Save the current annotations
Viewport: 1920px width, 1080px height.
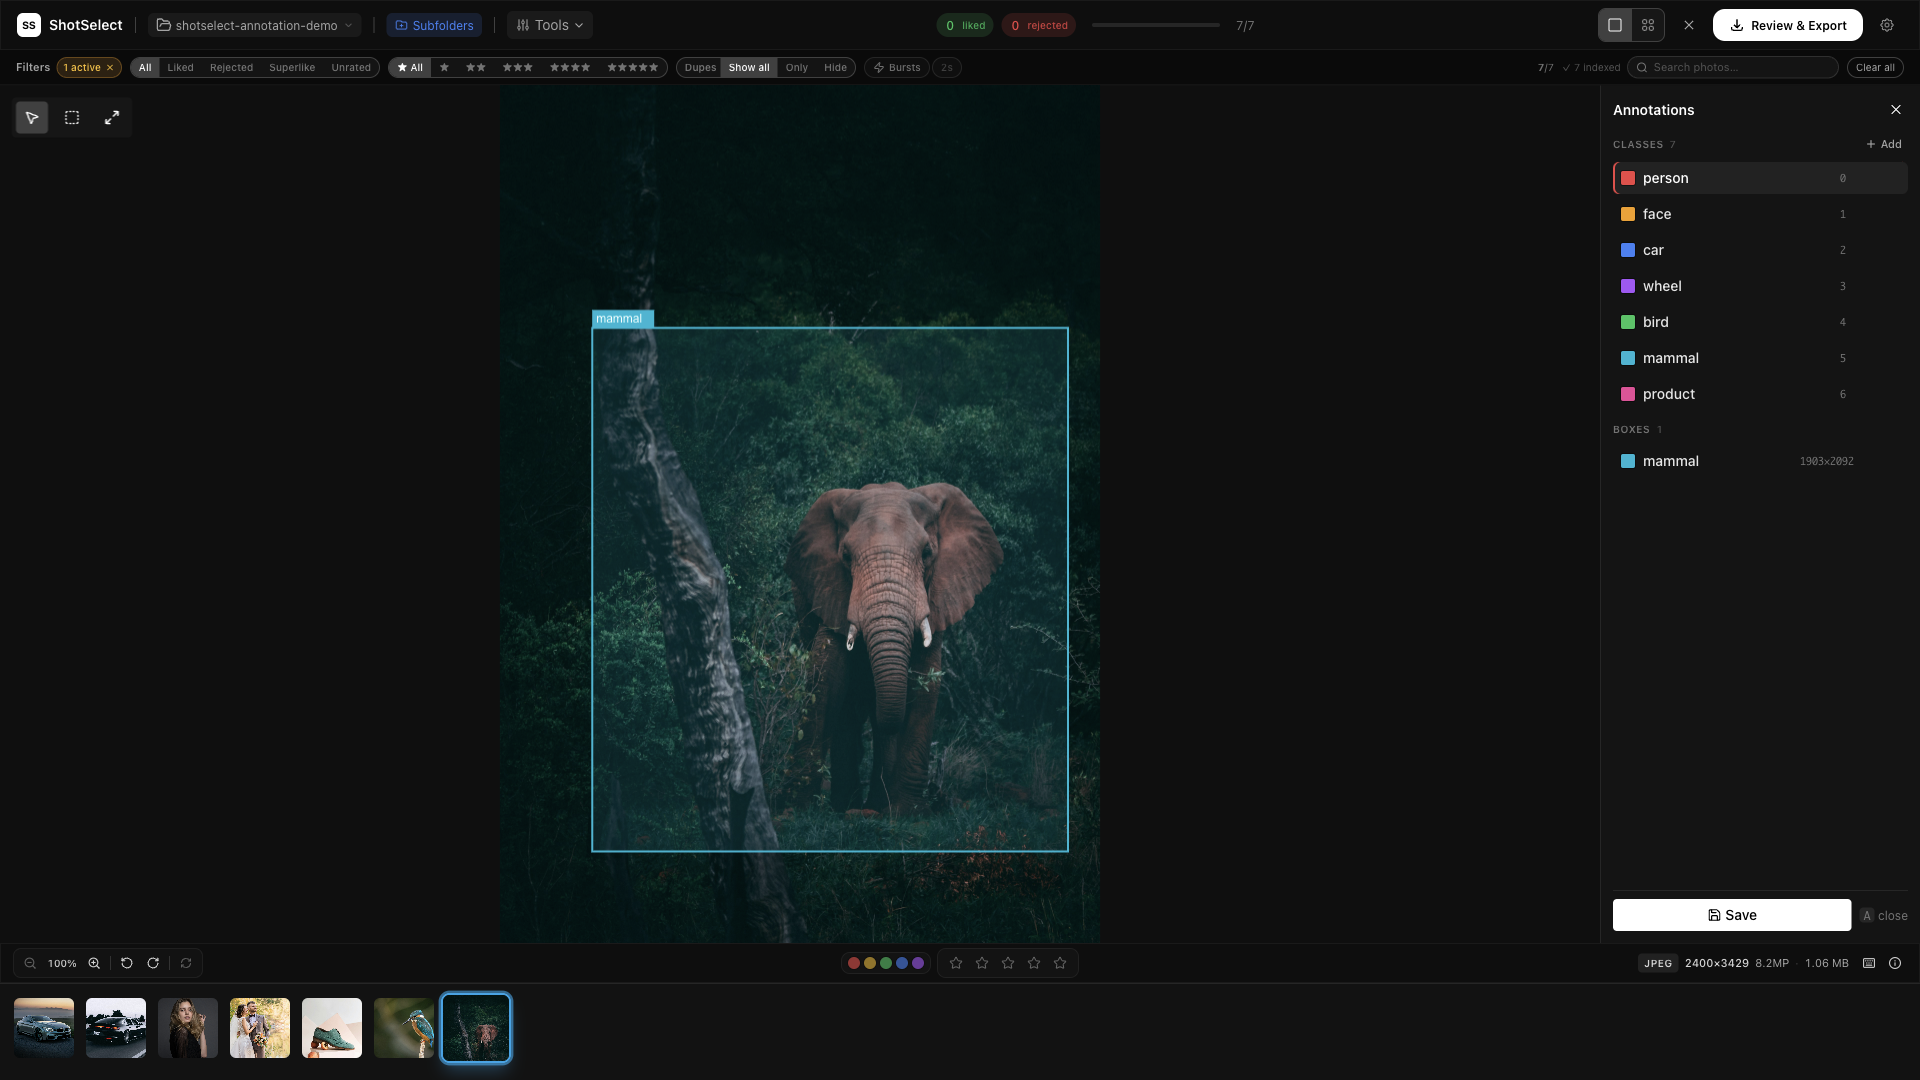pyautogui.click(x=1731, y=915)
